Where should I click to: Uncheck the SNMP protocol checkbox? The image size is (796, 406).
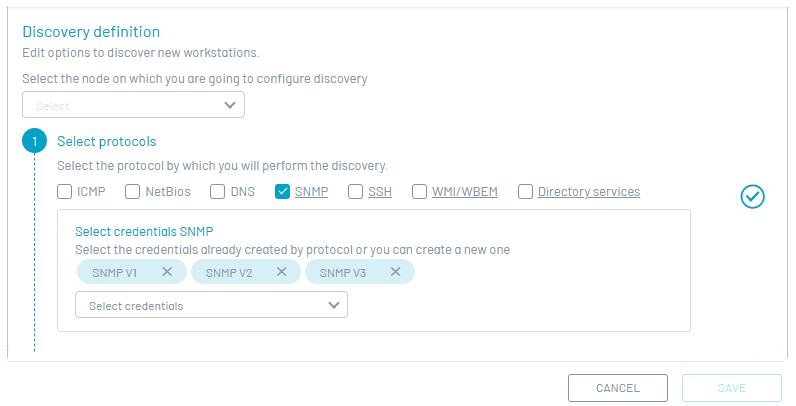point(282,191)
